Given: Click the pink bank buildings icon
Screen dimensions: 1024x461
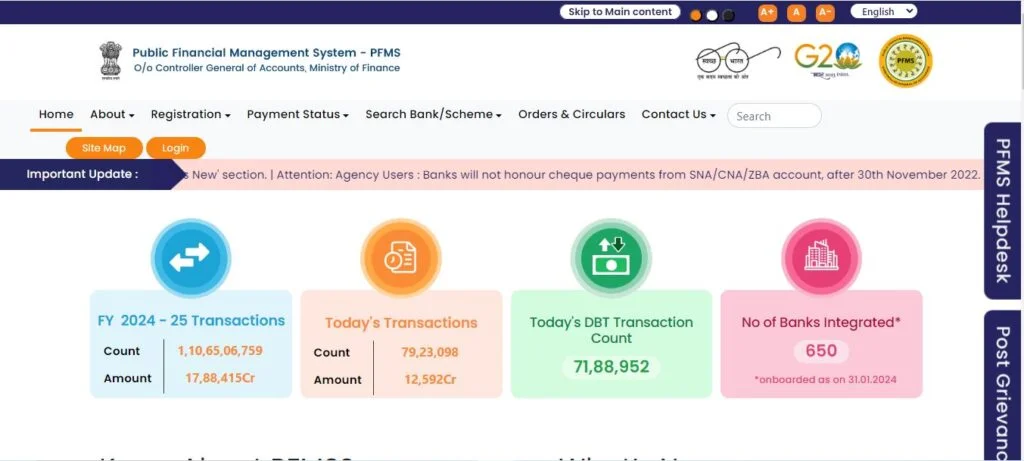Looking at the screenshot, I should (x=821, y=258).
